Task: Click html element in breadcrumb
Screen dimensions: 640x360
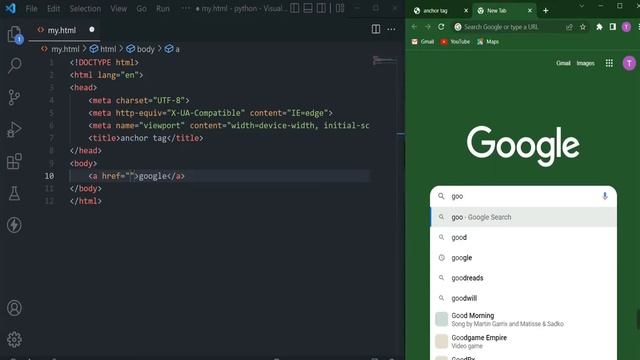Action: click(103, 49)
